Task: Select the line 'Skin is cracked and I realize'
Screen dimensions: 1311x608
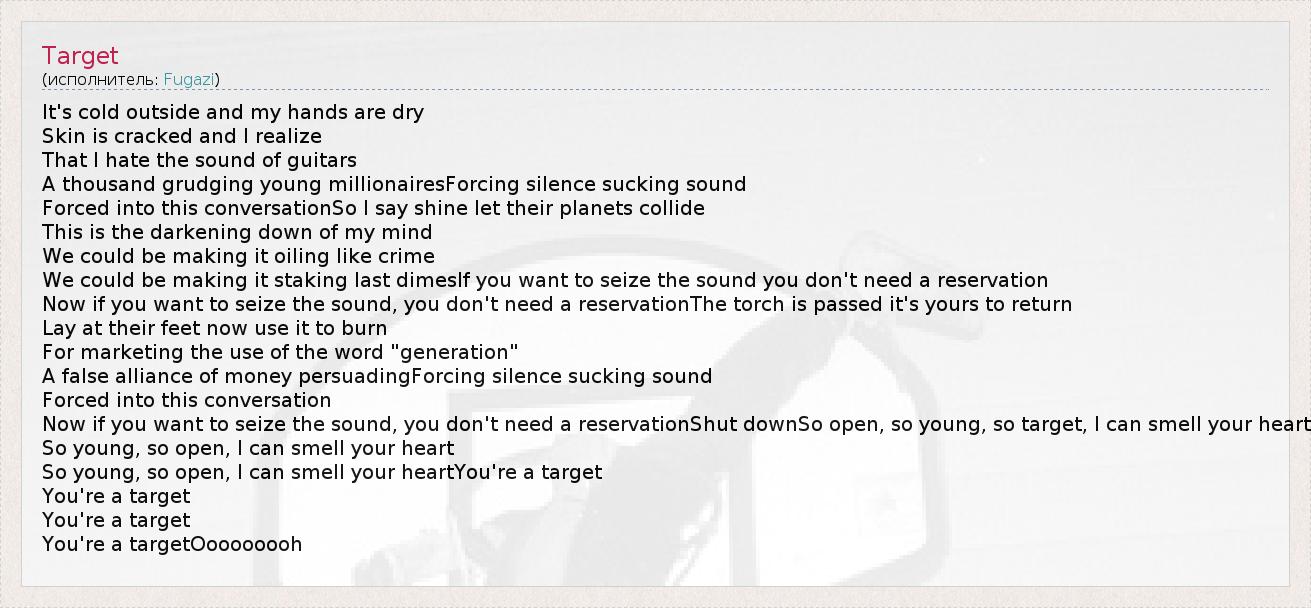Action: click(182, 136)
